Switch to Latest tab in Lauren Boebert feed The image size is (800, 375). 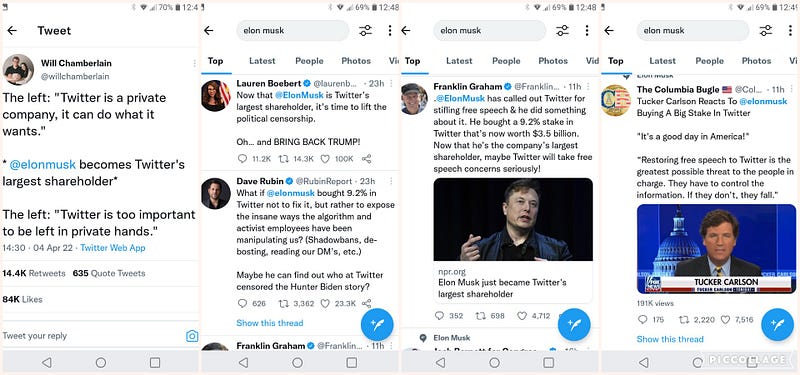coord(262,61)
